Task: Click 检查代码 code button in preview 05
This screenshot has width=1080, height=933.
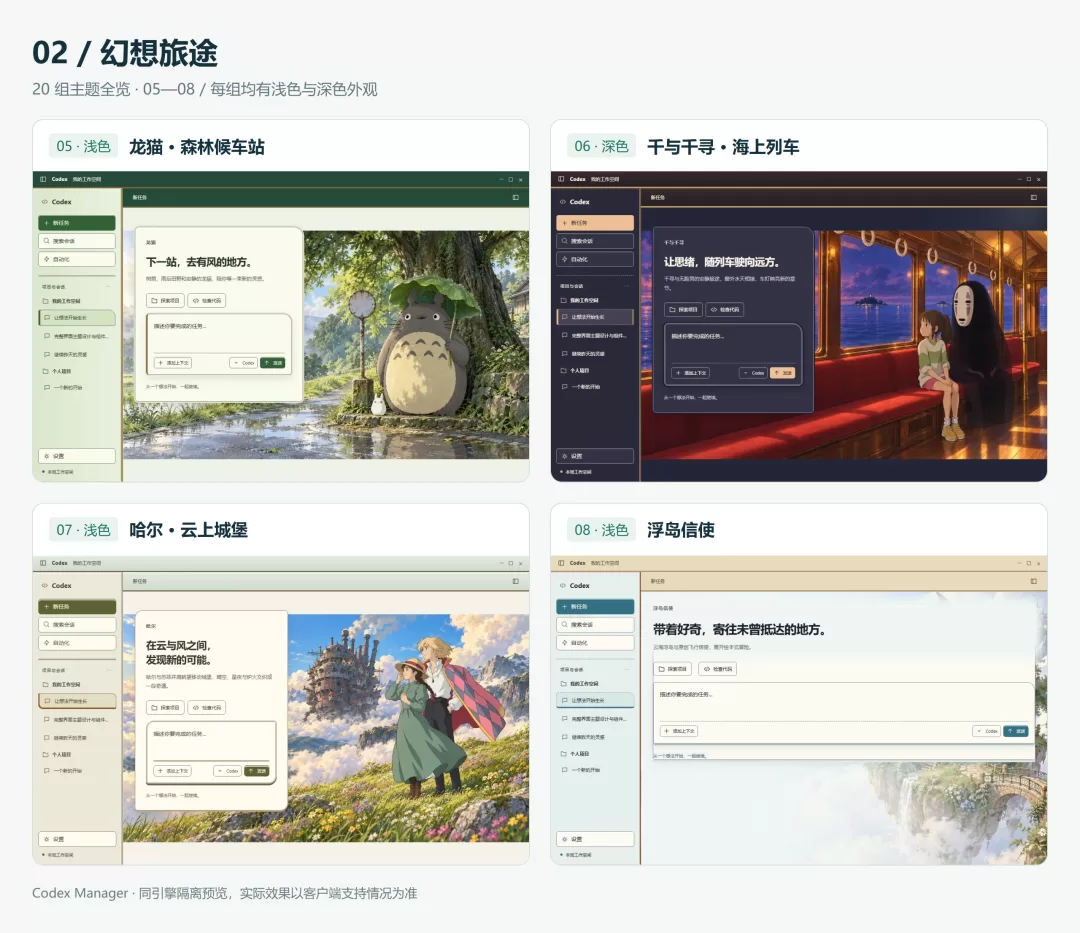Action: (207, 301)
